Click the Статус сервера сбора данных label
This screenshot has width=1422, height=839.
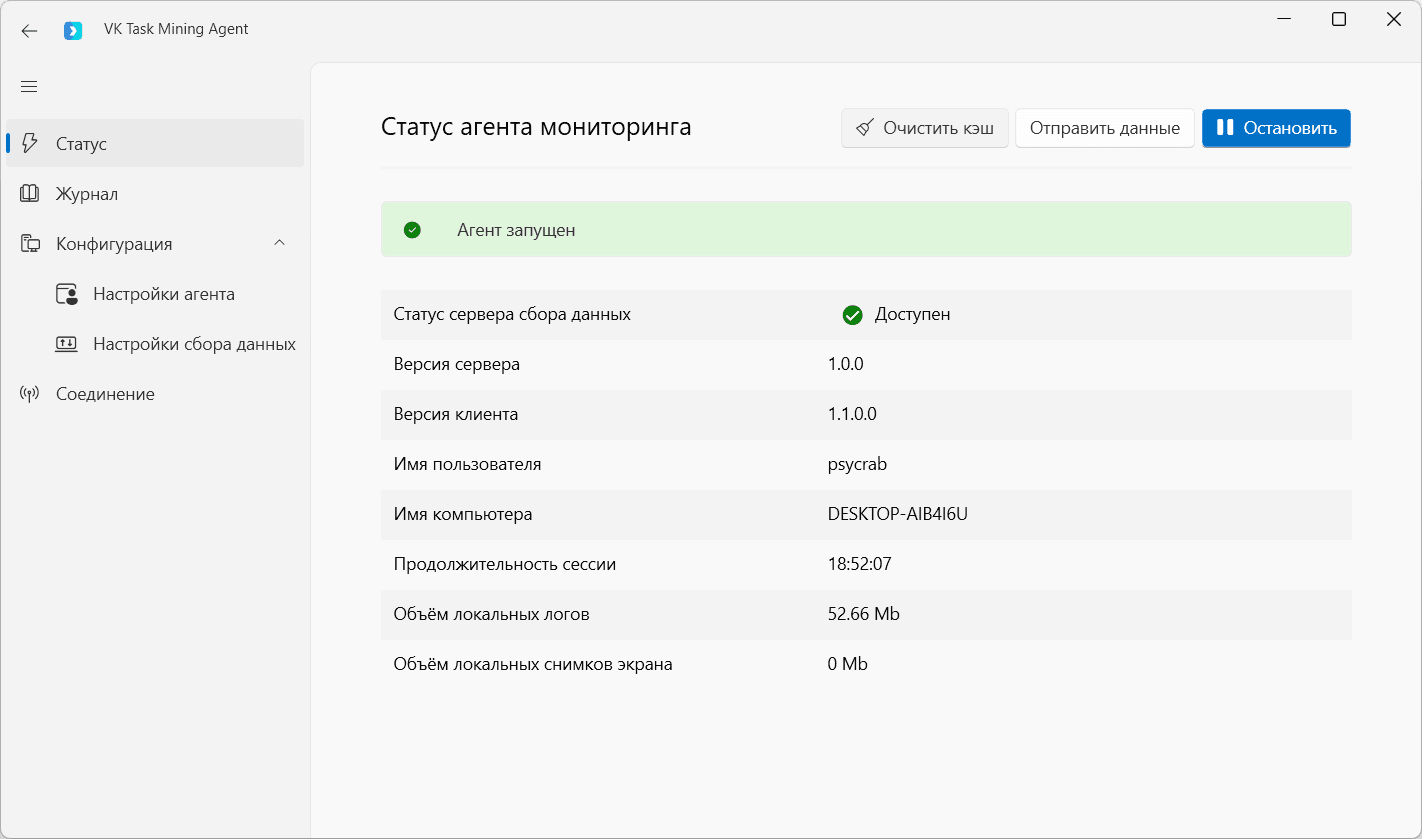click(512, 314)
